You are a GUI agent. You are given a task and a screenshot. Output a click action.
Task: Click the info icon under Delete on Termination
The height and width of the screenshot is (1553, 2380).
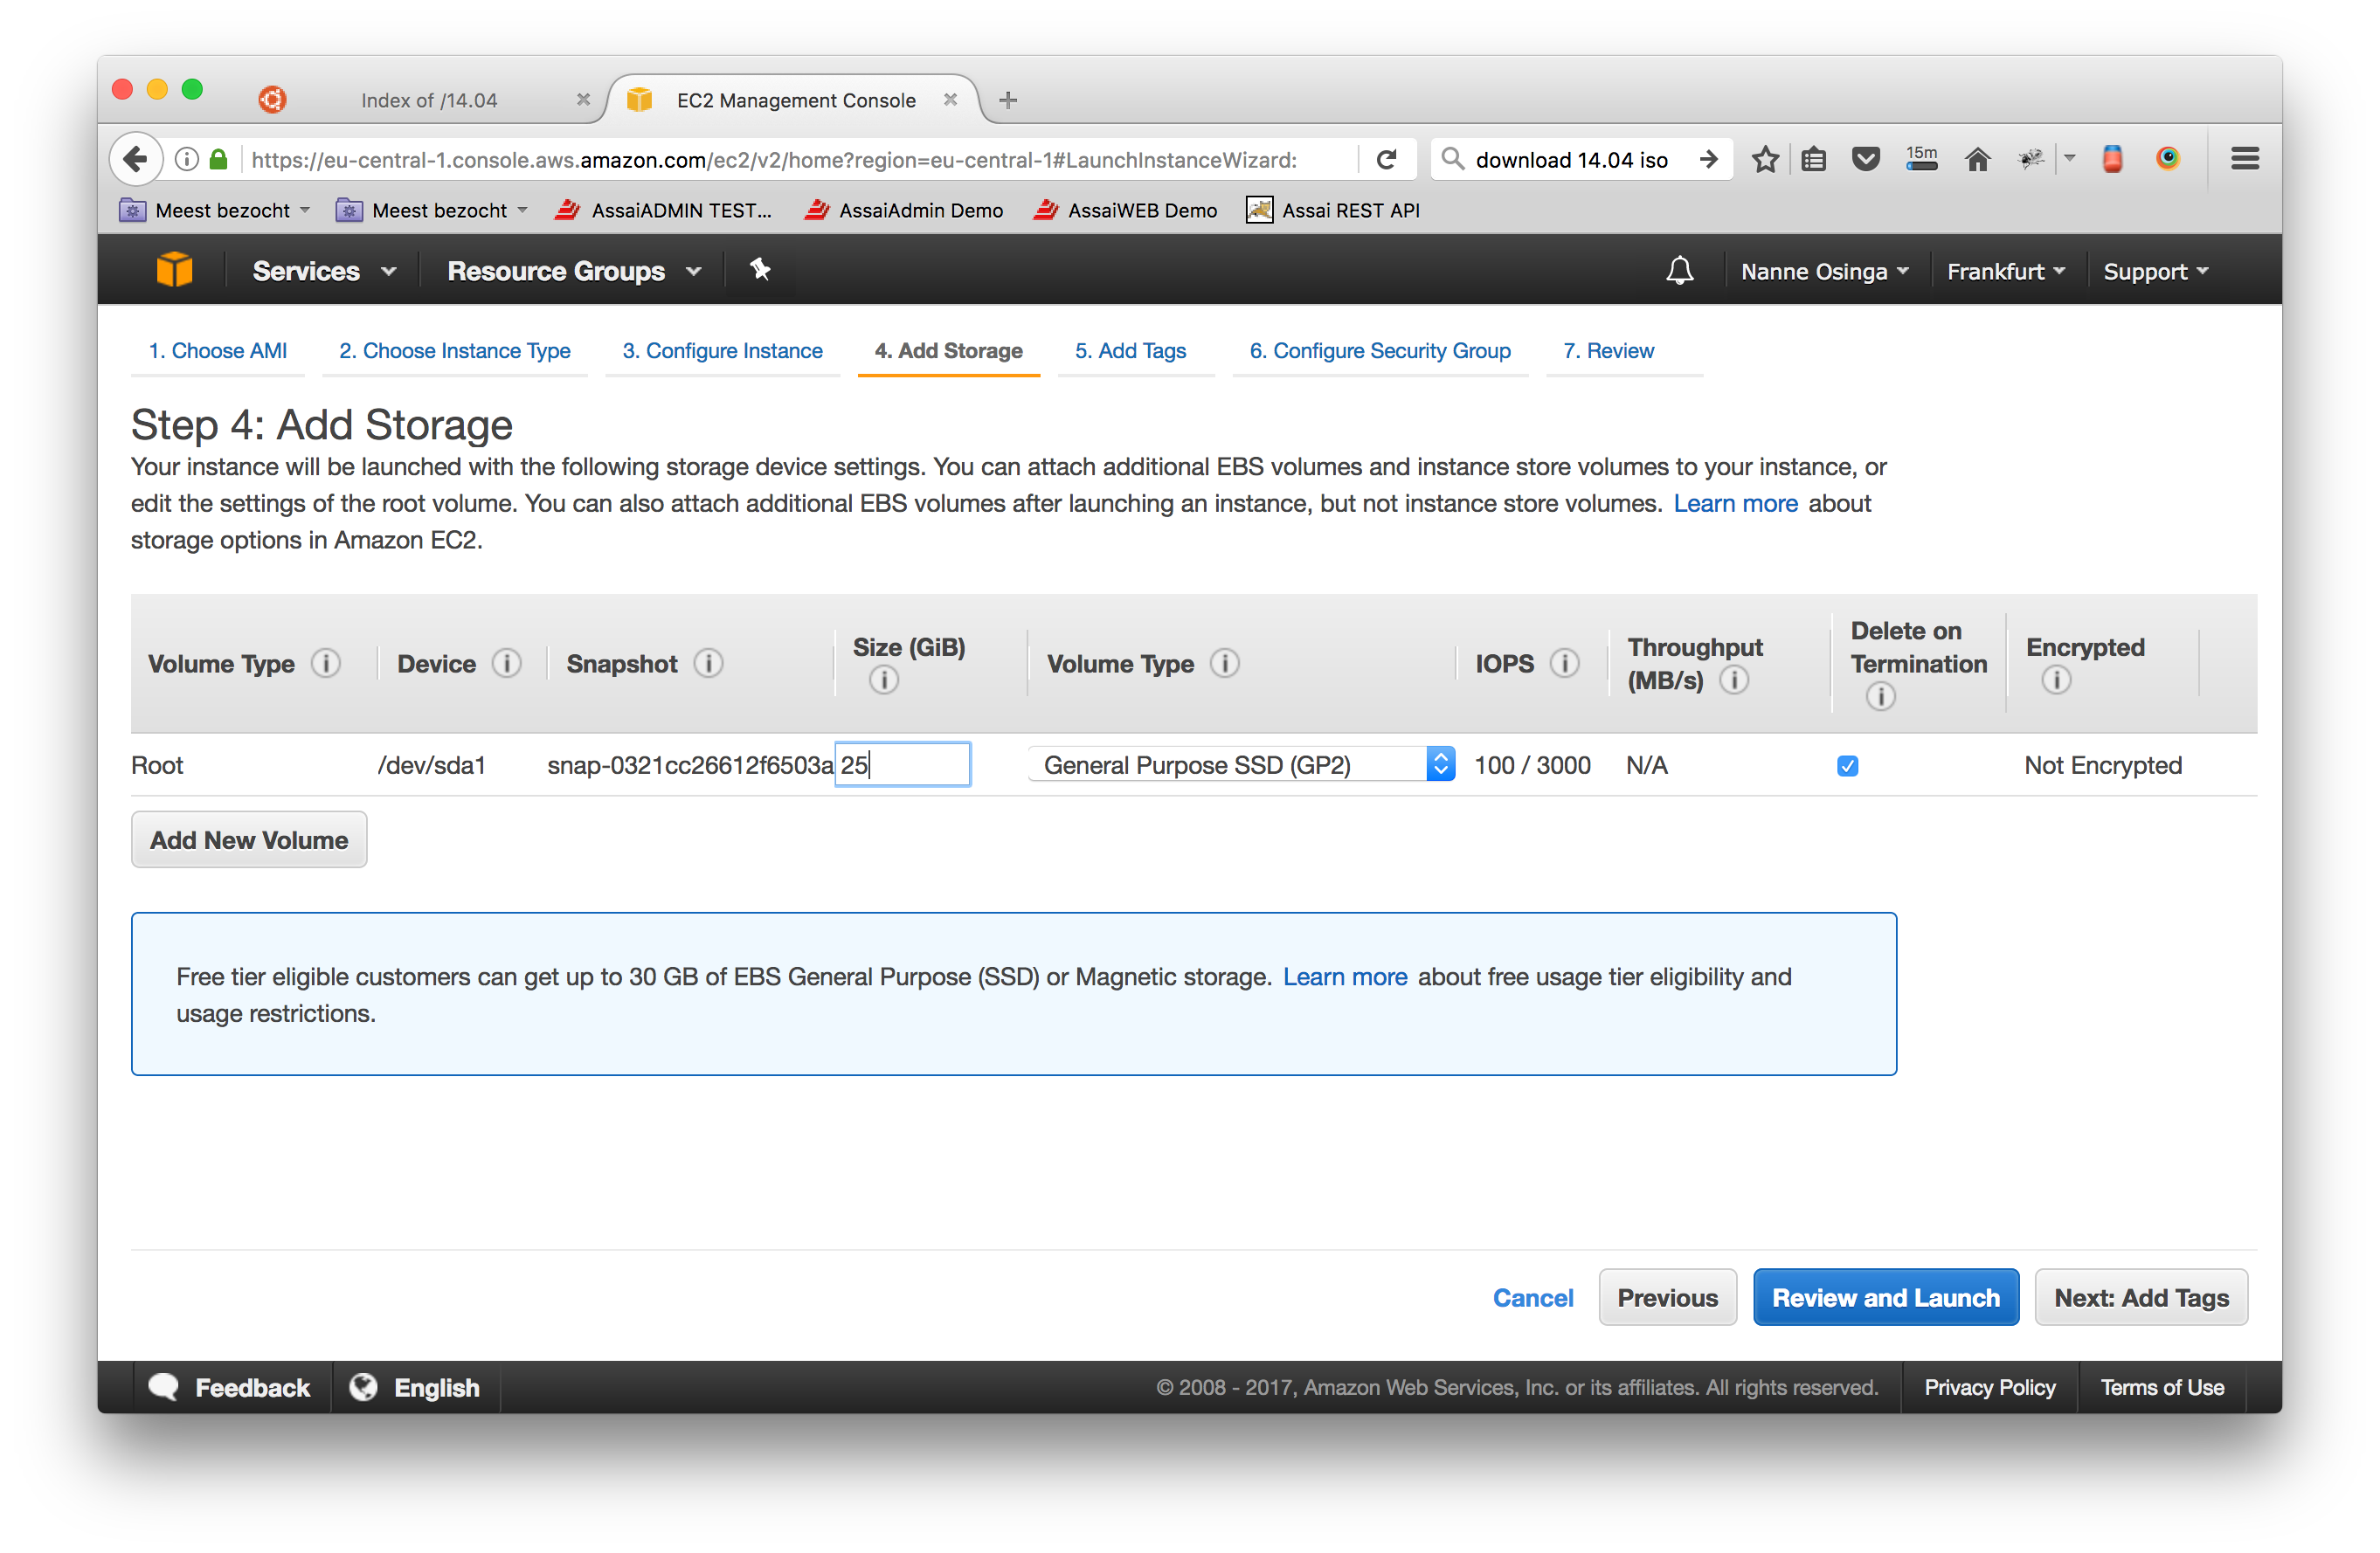(1881, 696)
